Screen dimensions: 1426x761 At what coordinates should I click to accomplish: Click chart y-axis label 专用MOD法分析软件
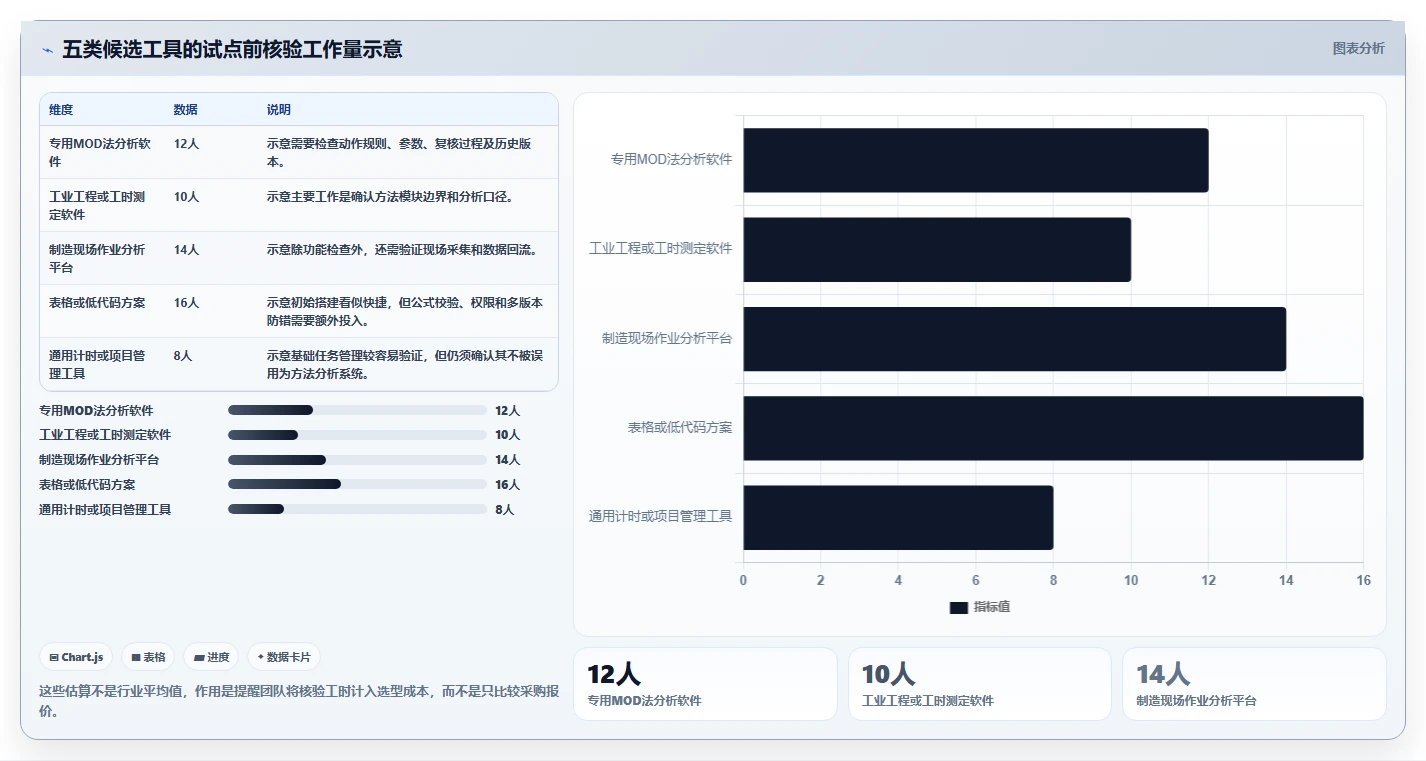point(672,159)
